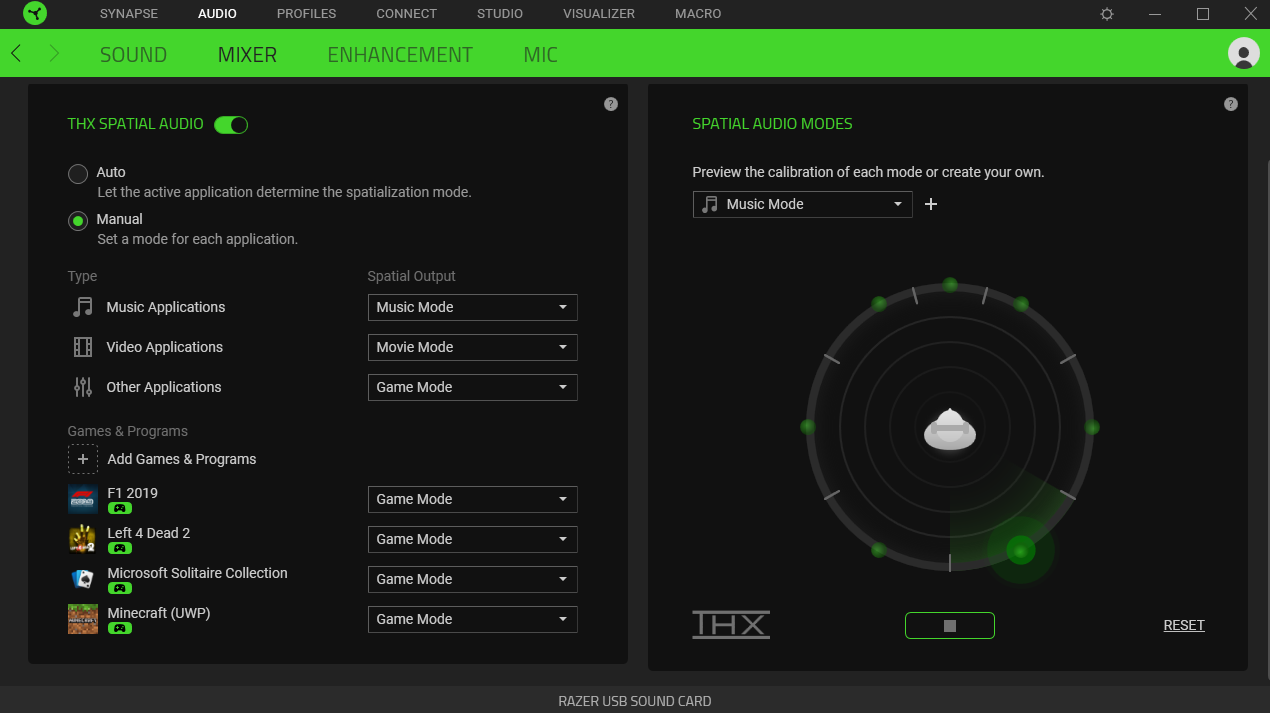Click the gamepad badge under Left 4 Dead 2

pyautogui.click(x=120, y=548)
